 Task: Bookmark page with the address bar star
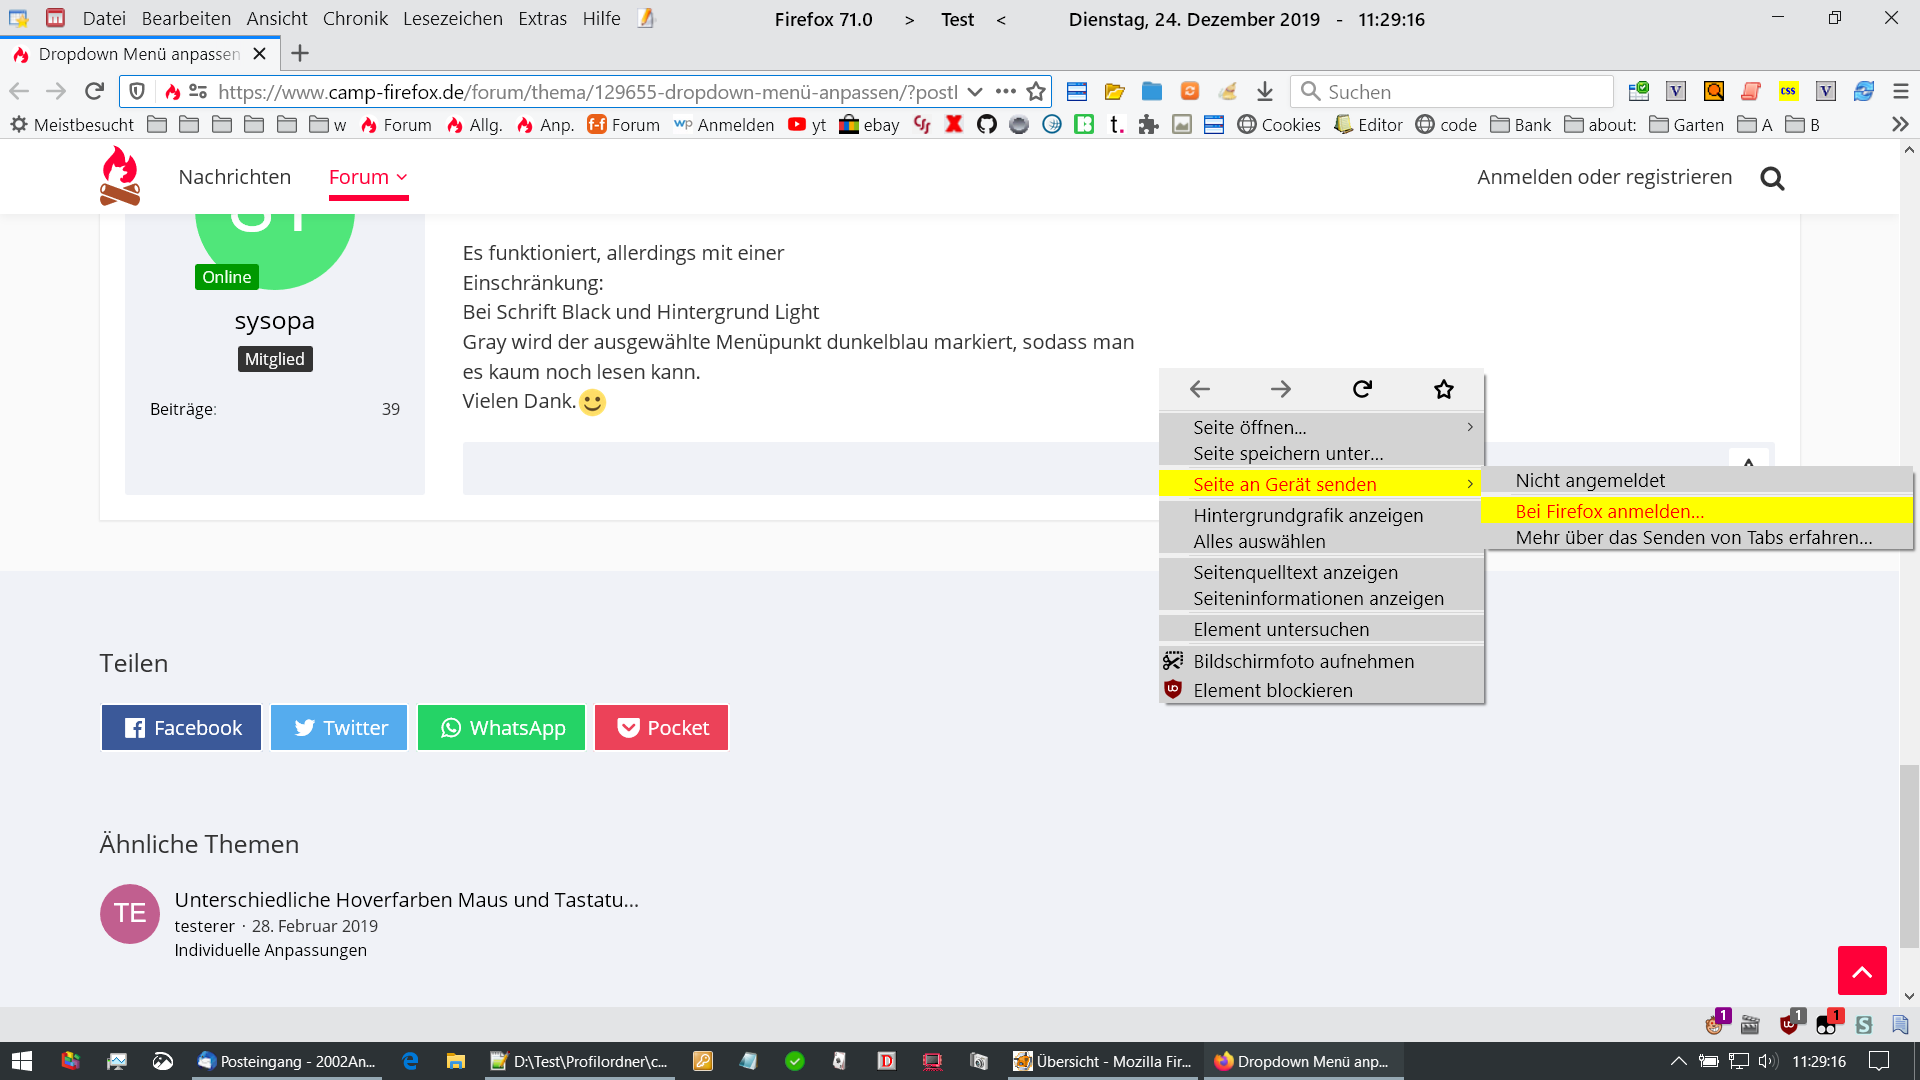click(x=1036, y=92)
